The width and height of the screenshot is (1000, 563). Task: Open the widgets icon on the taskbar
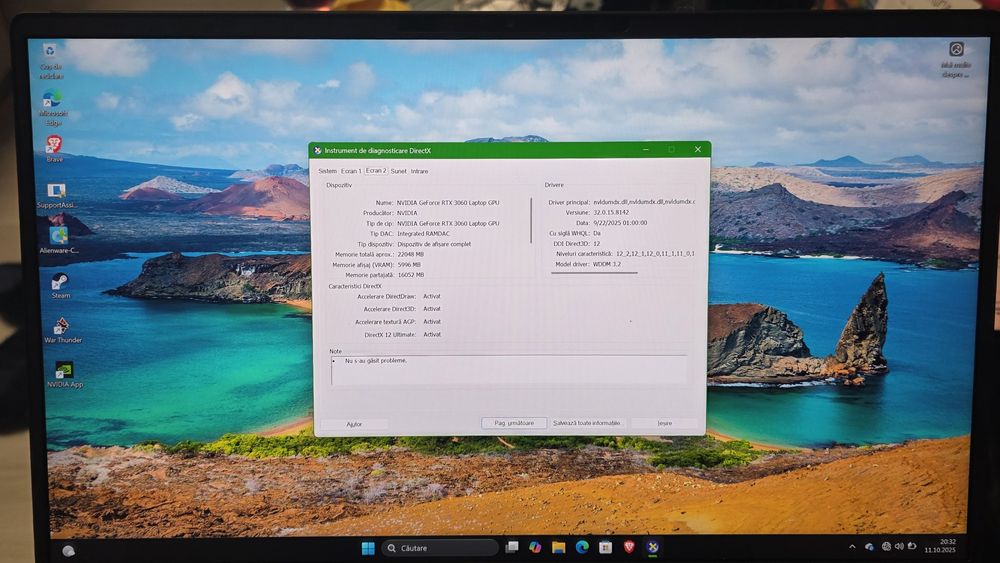(x=68, y=551)
